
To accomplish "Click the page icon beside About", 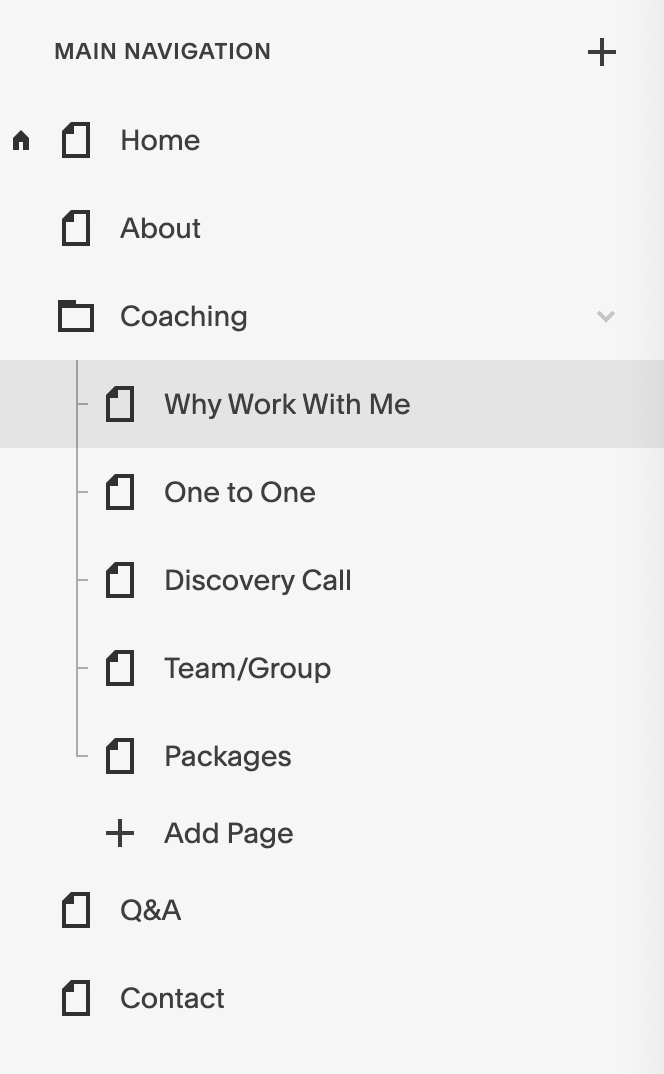I will coord(76,228).
